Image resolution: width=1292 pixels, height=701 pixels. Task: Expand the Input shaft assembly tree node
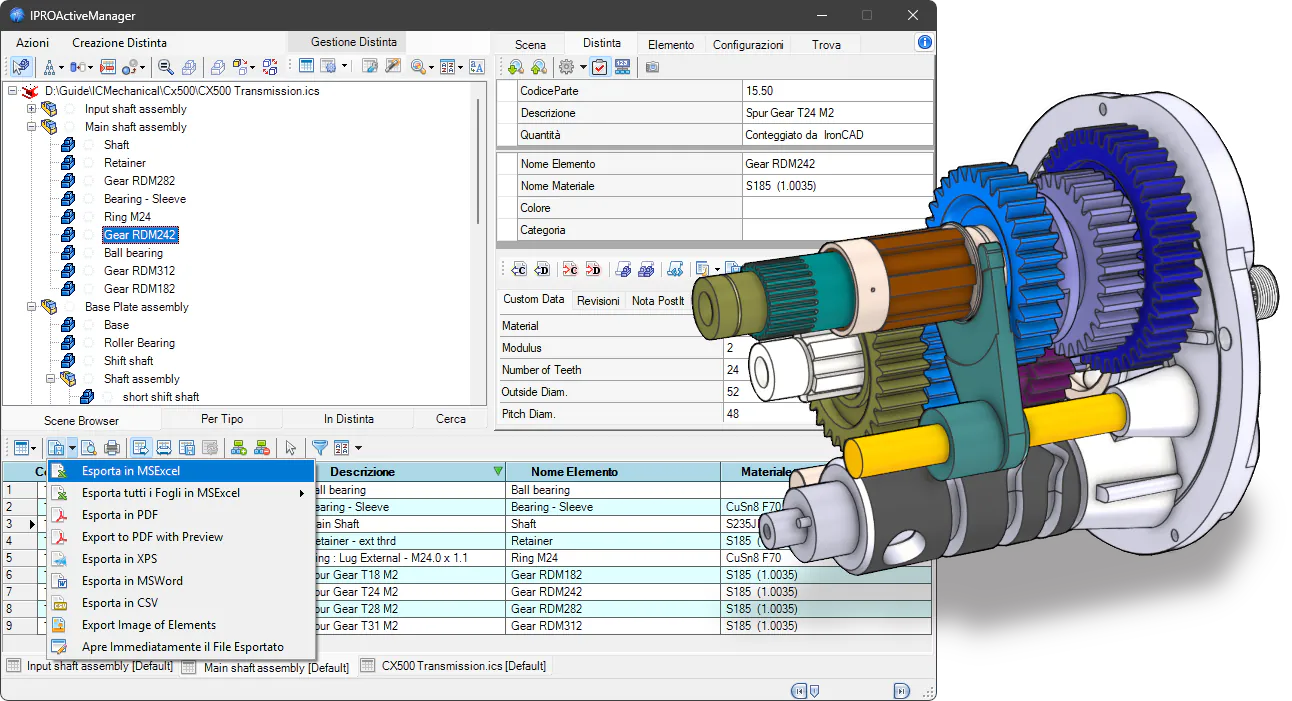click(x=31, y=109)
